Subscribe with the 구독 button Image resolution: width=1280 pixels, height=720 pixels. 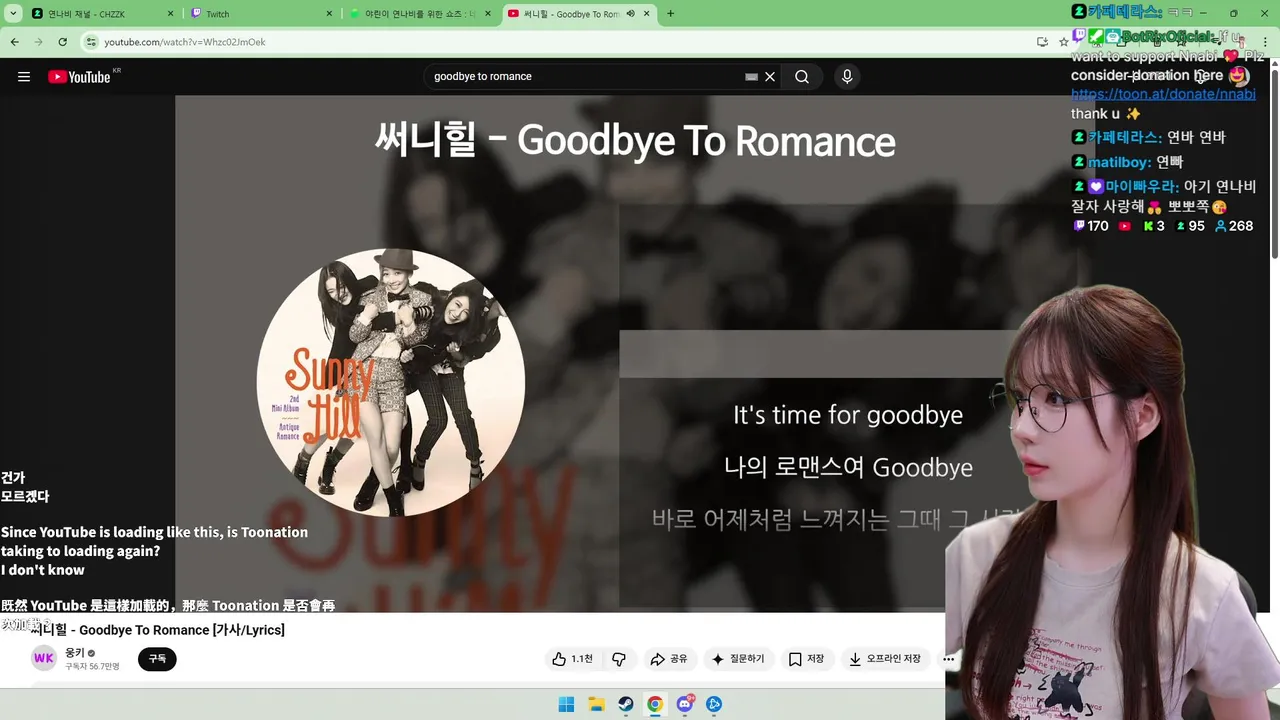pos(157,659)
